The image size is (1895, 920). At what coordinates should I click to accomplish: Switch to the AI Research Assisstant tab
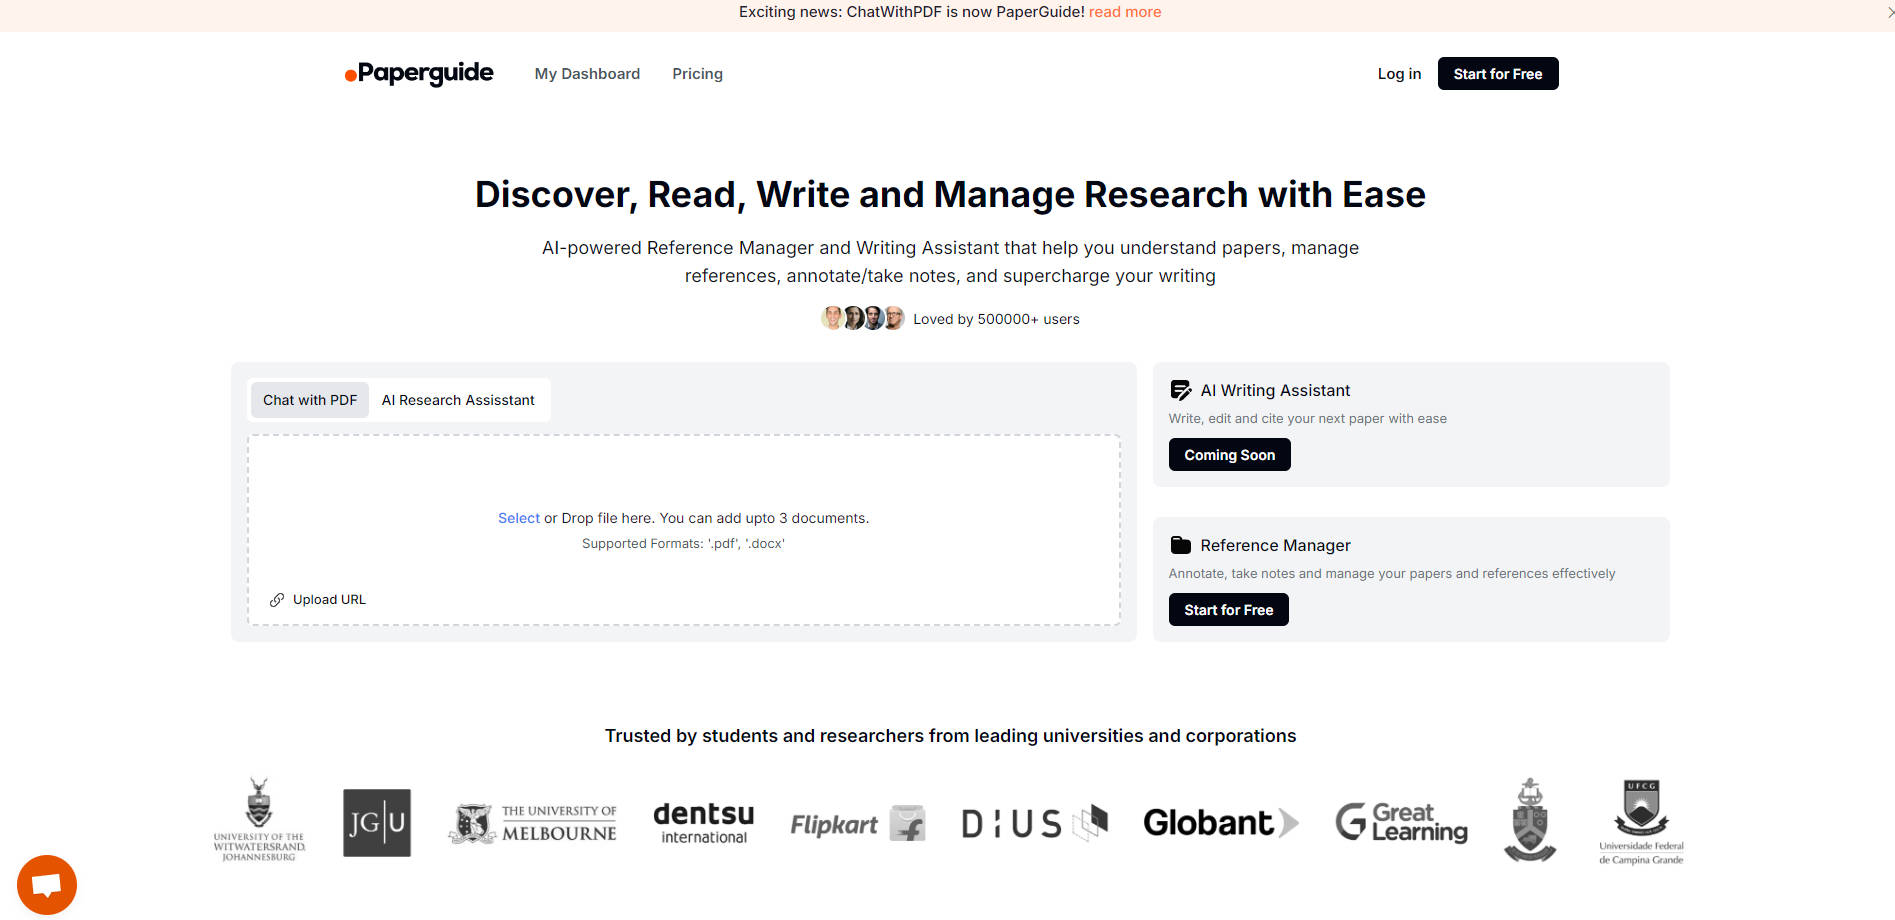click(x=458, y=399)
